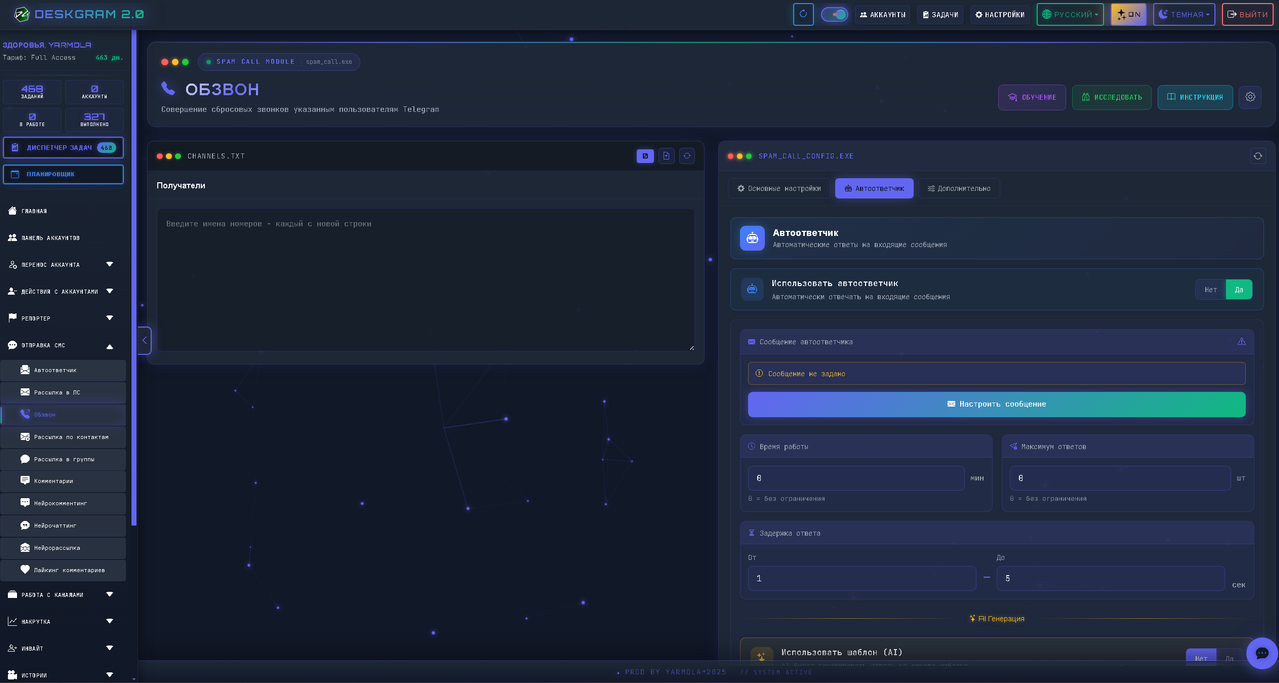Open the Русский language dropdown
Viewport: 1279px width, 683px height.
[x=1070, y=14]
